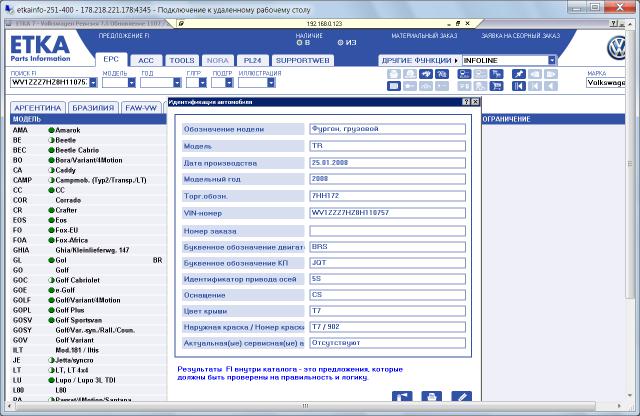Select the Beetle Cabrio model row
640x416 pixels.
point(88,150)
